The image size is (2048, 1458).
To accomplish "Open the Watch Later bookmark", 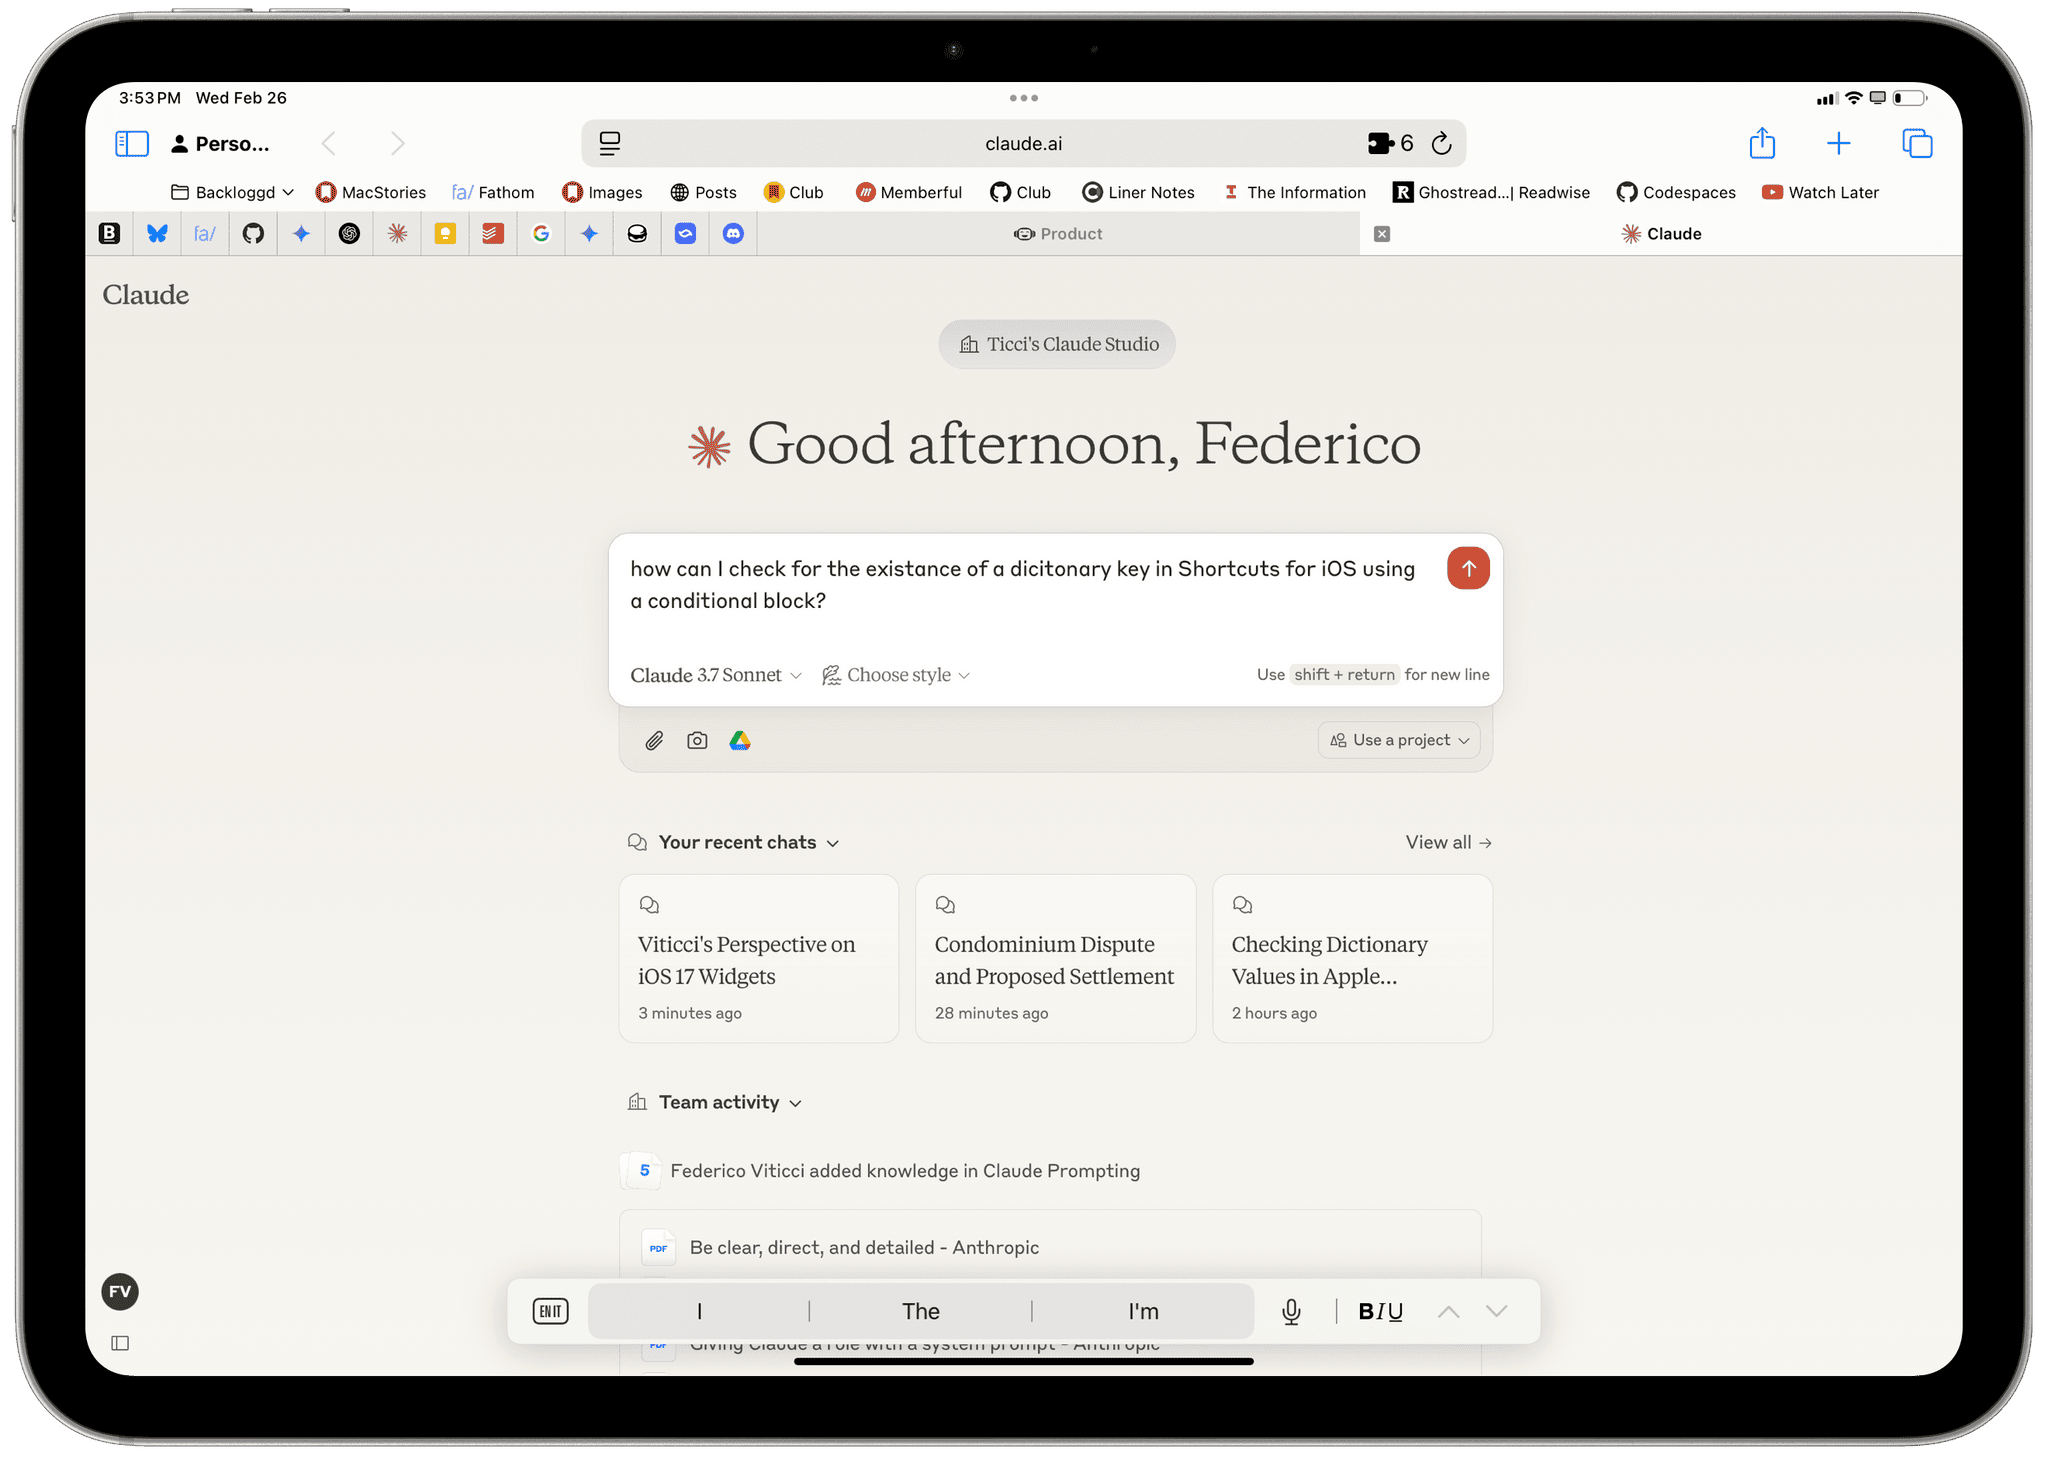I will 1821,193.
